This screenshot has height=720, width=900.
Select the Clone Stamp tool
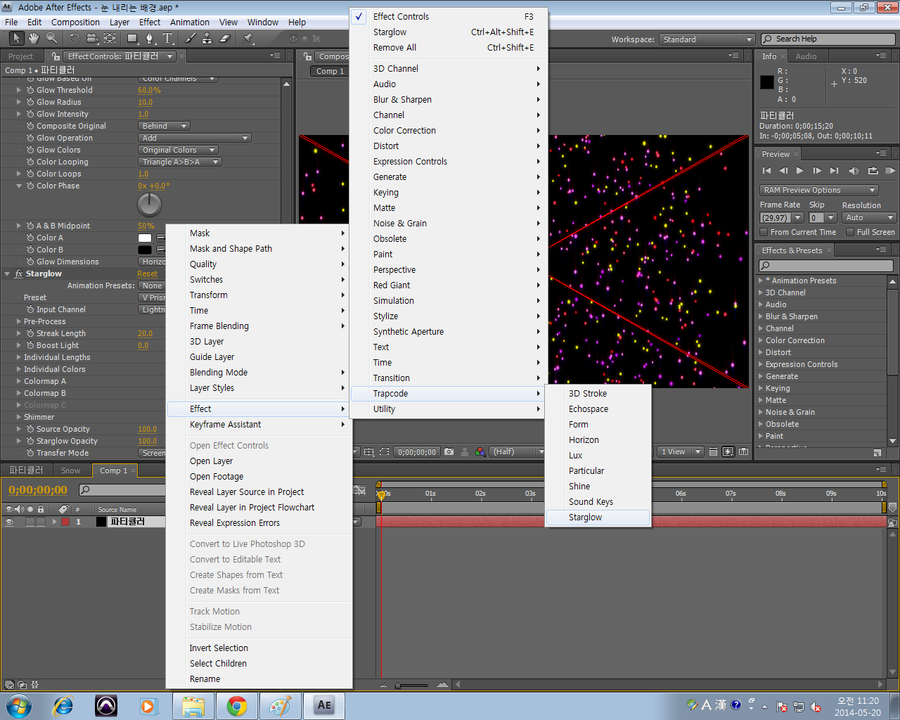[207, 38]
